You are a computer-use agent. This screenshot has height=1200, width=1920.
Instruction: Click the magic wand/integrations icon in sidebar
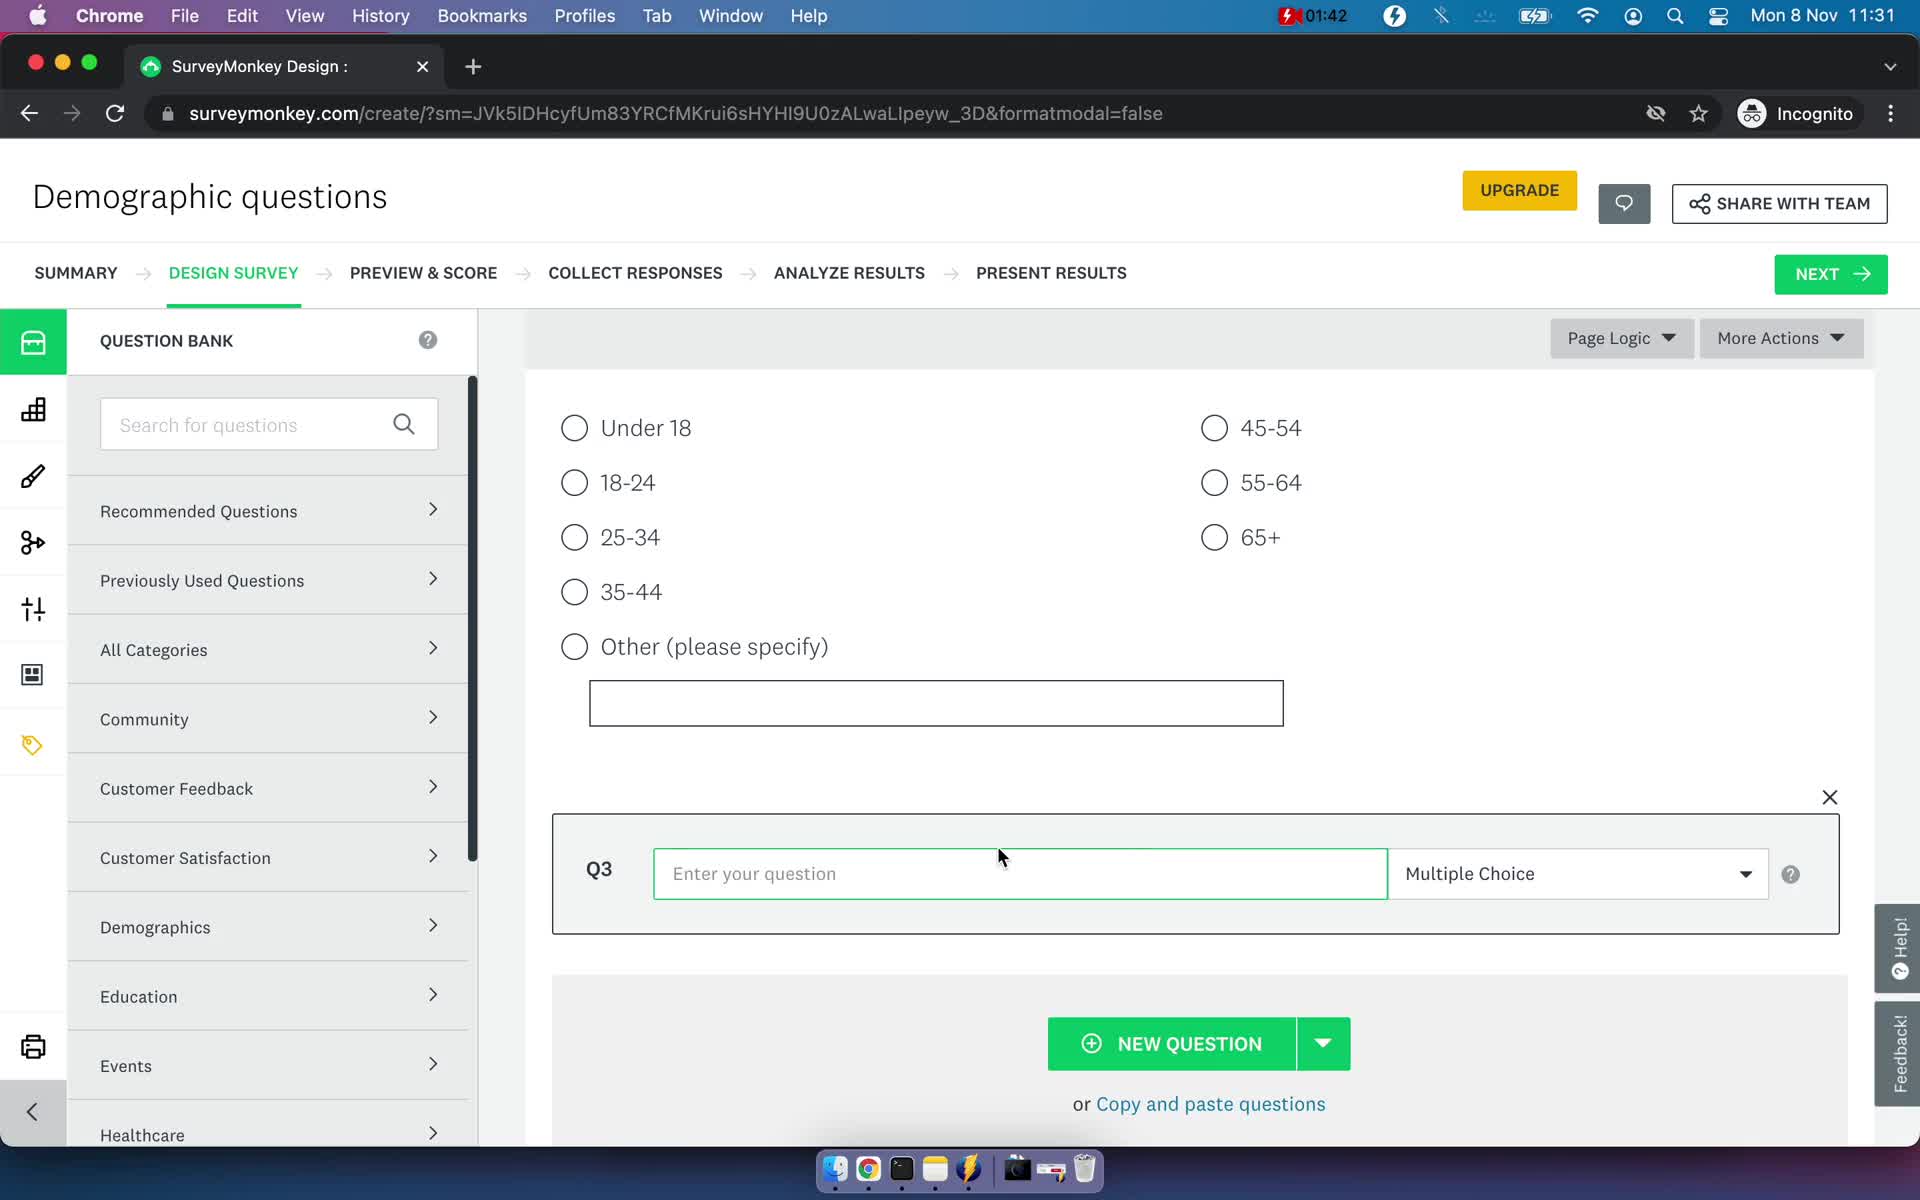pyautogui.click(x=33, y=542)
